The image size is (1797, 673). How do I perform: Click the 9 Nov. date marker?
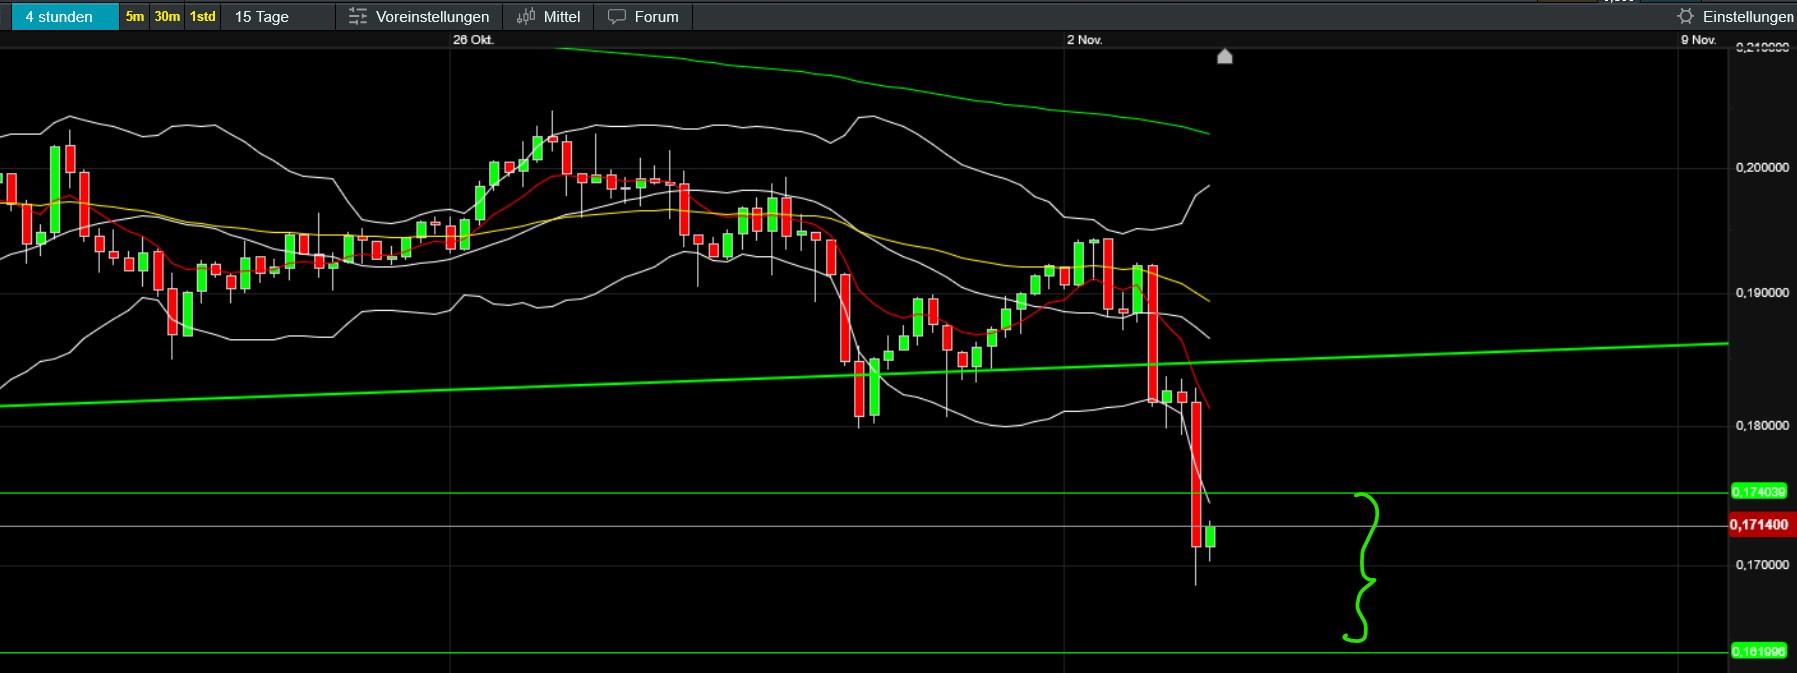click(1698, 40)
